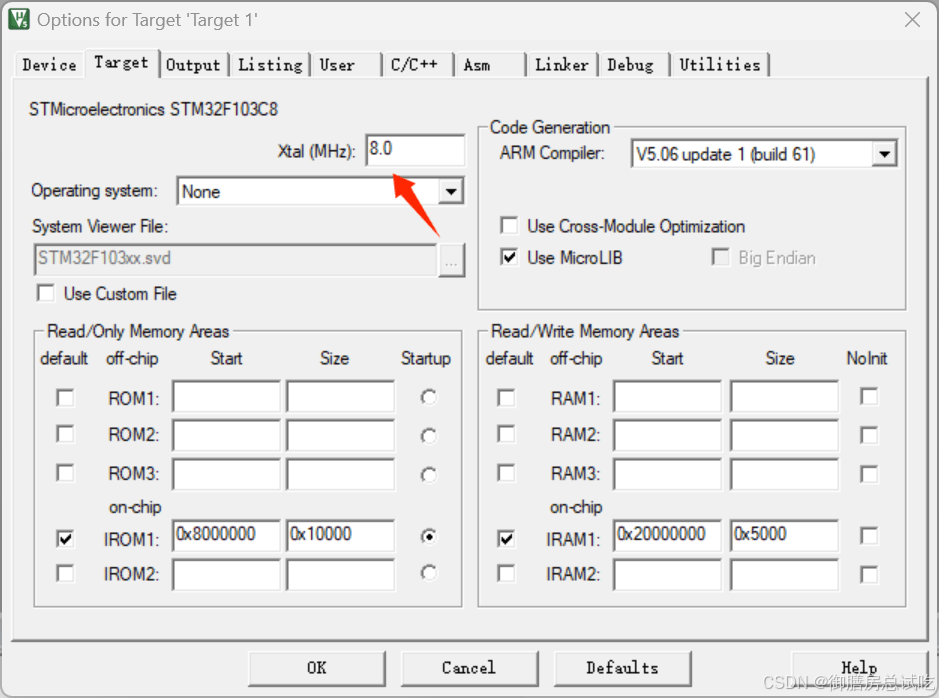Click the IRAM2 Size field

784,575
